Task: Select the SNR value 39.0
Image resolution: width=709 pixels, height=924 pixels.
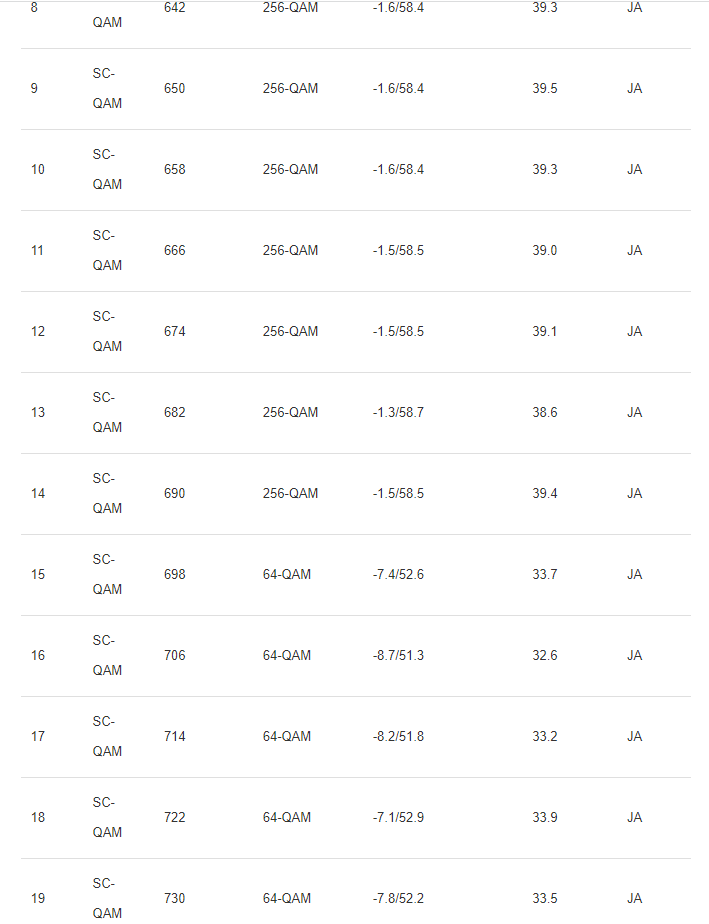Action: 545,251
